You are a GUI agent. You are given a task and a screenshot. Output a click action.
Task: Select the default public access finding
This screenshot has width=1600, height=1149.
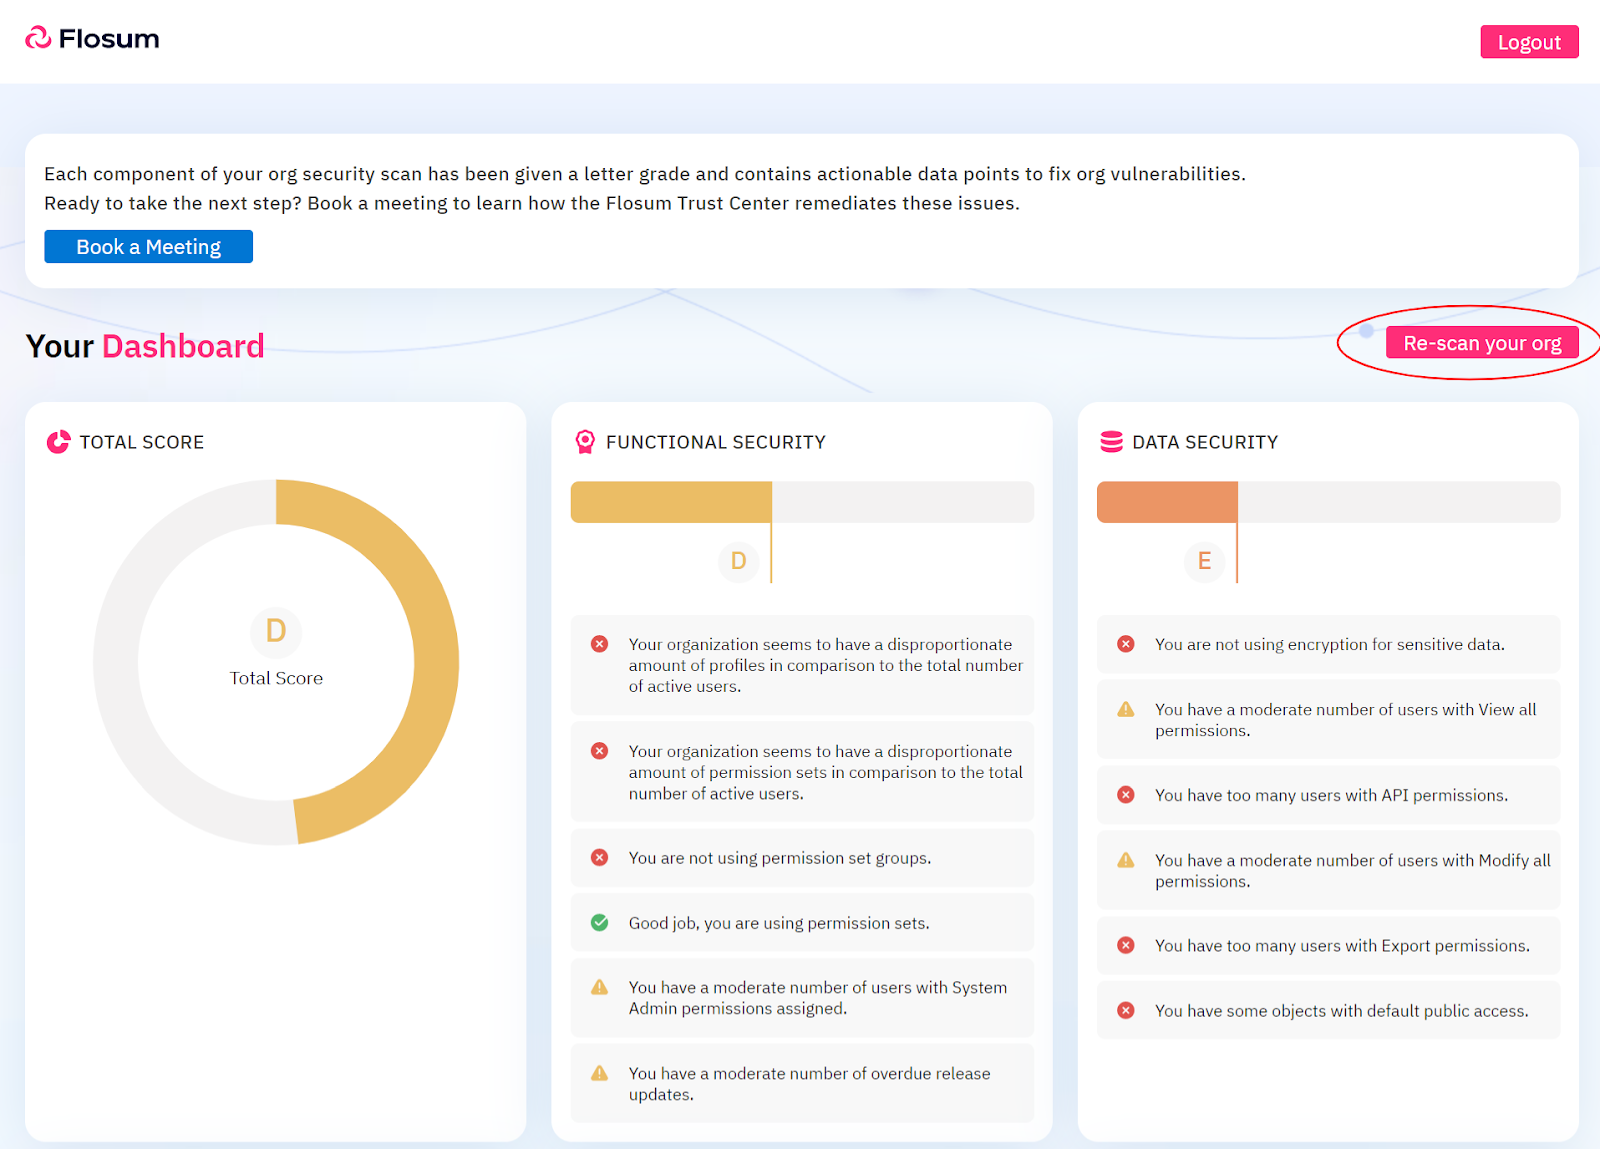1328,1011
